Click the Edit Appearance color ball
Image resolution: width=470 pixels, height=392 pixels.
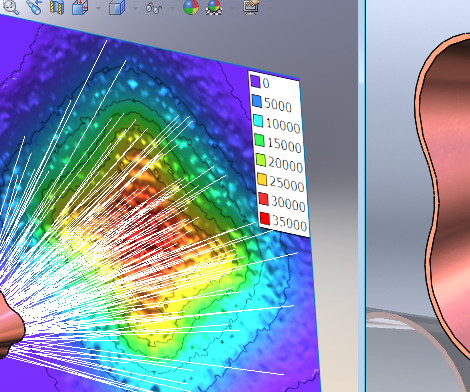tap(191, 7)
